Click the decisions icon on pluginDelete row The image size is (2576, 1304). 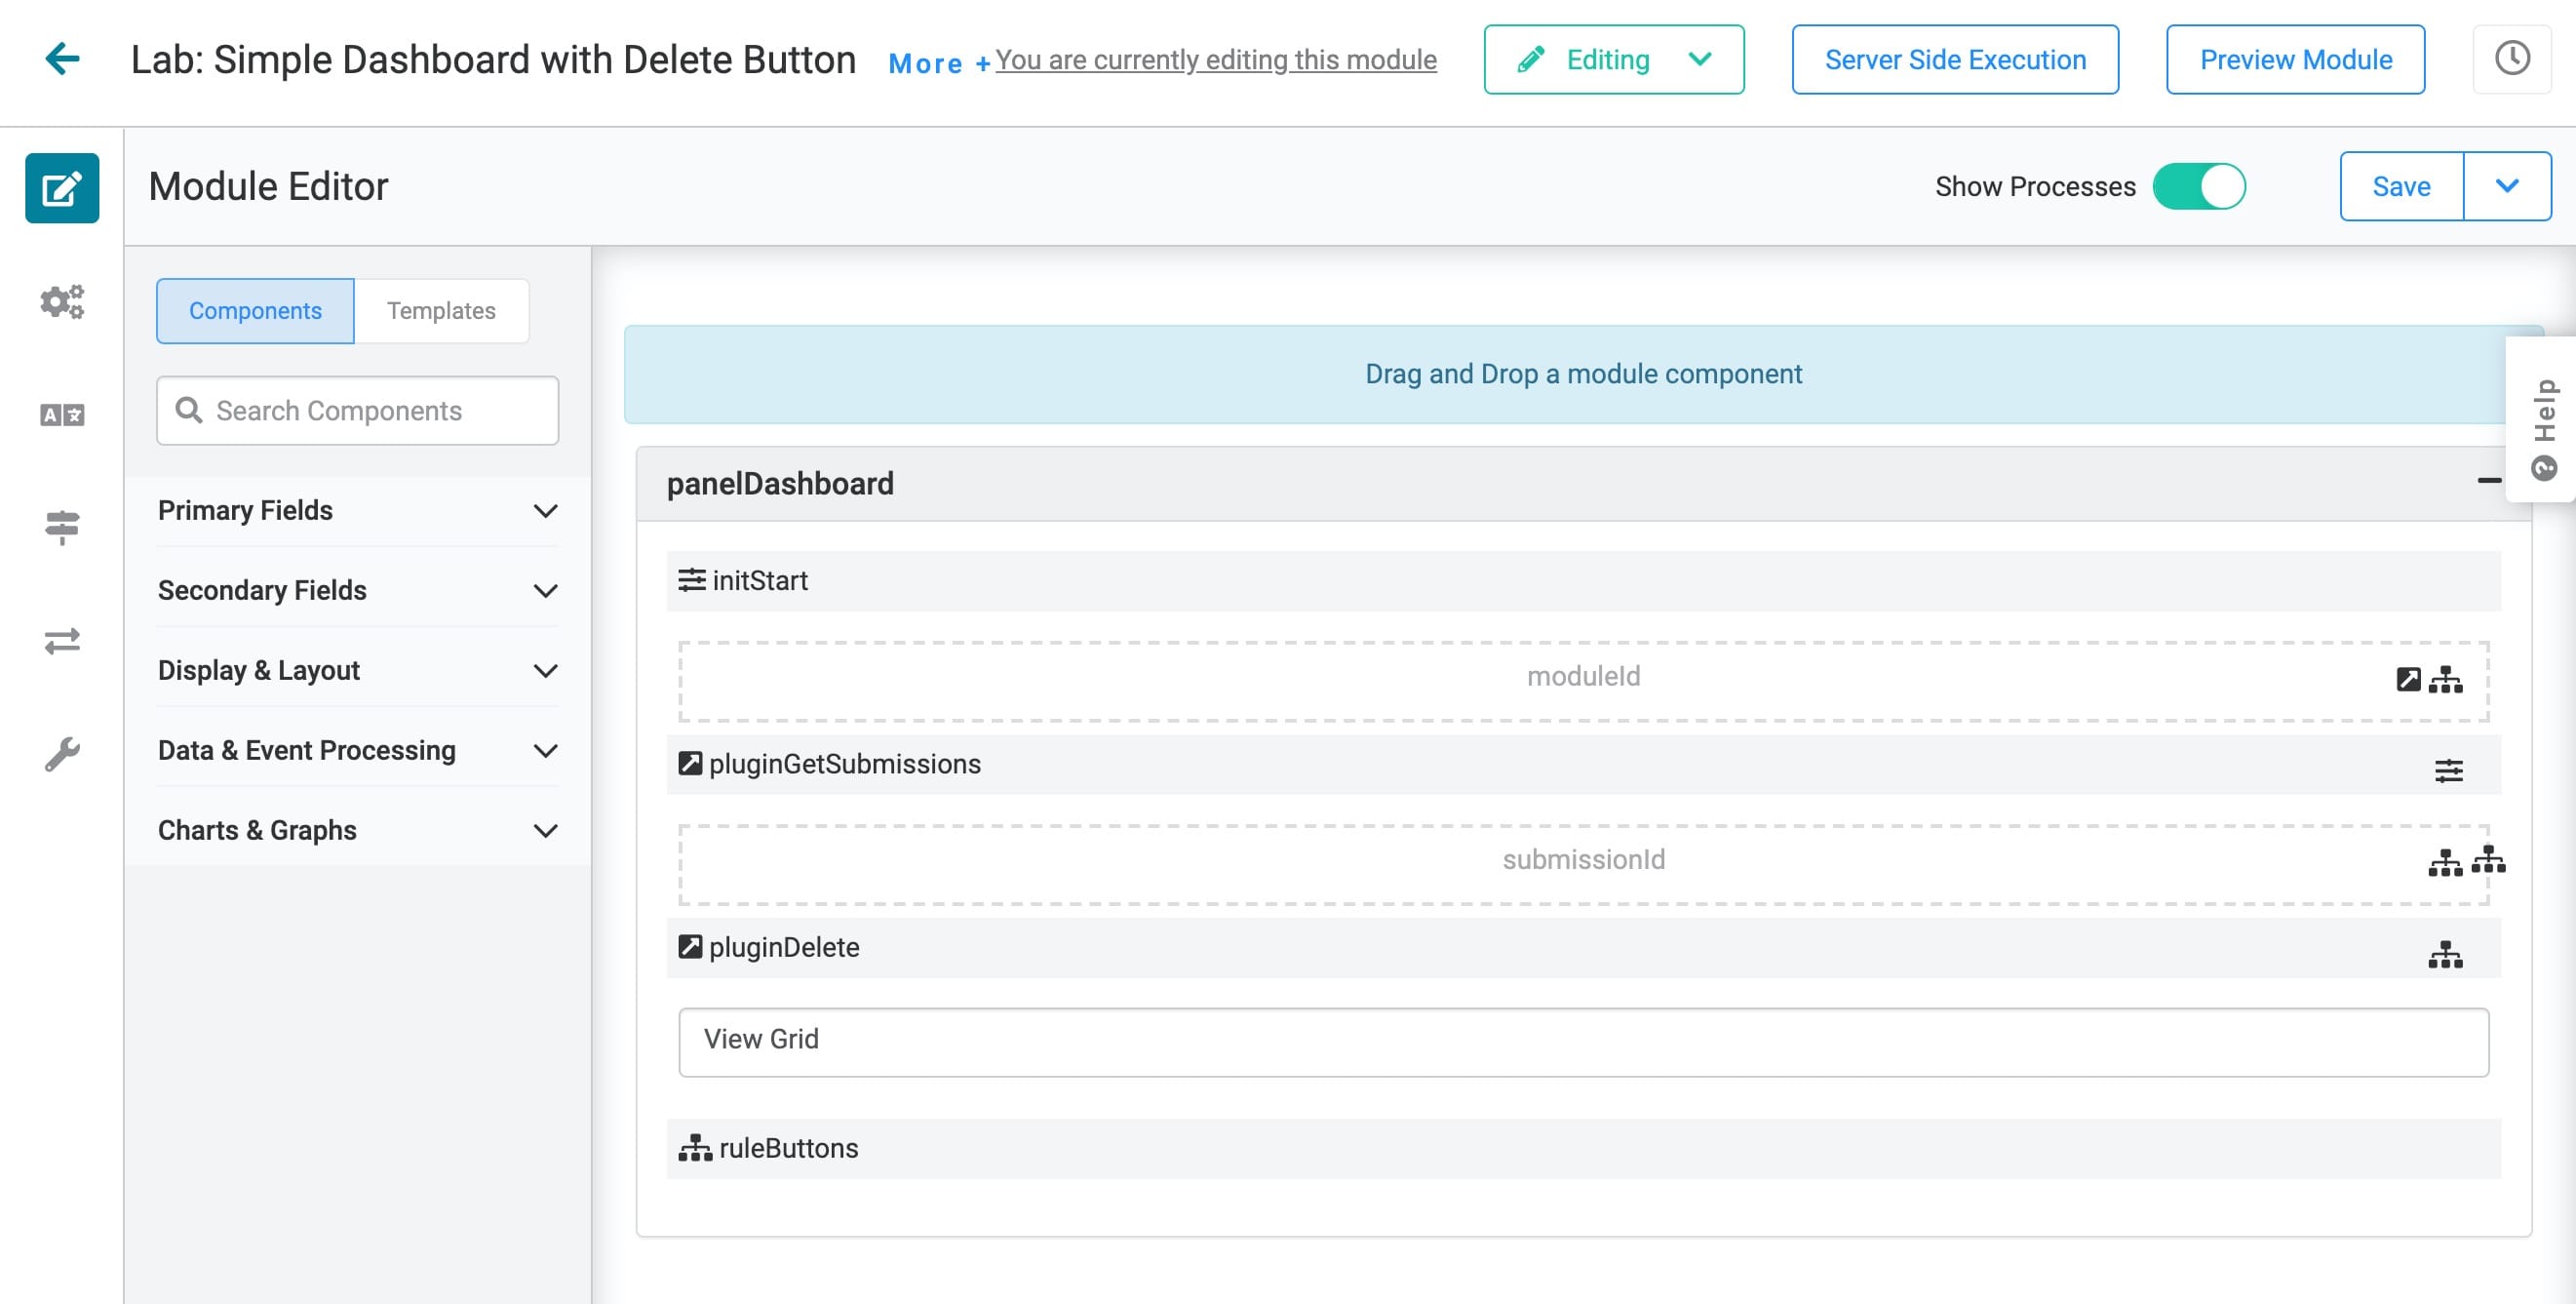point(2446,955)
